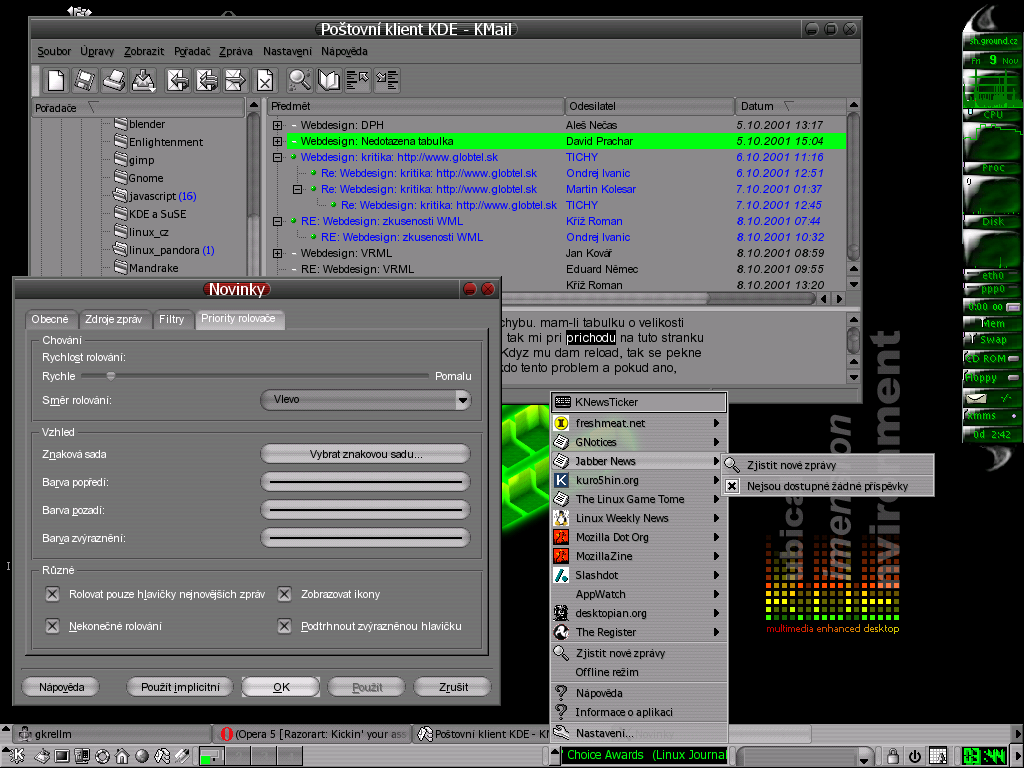Open the Barva popředí color picker
Screen dimensions: 1024x768
[x=365, y=482]
